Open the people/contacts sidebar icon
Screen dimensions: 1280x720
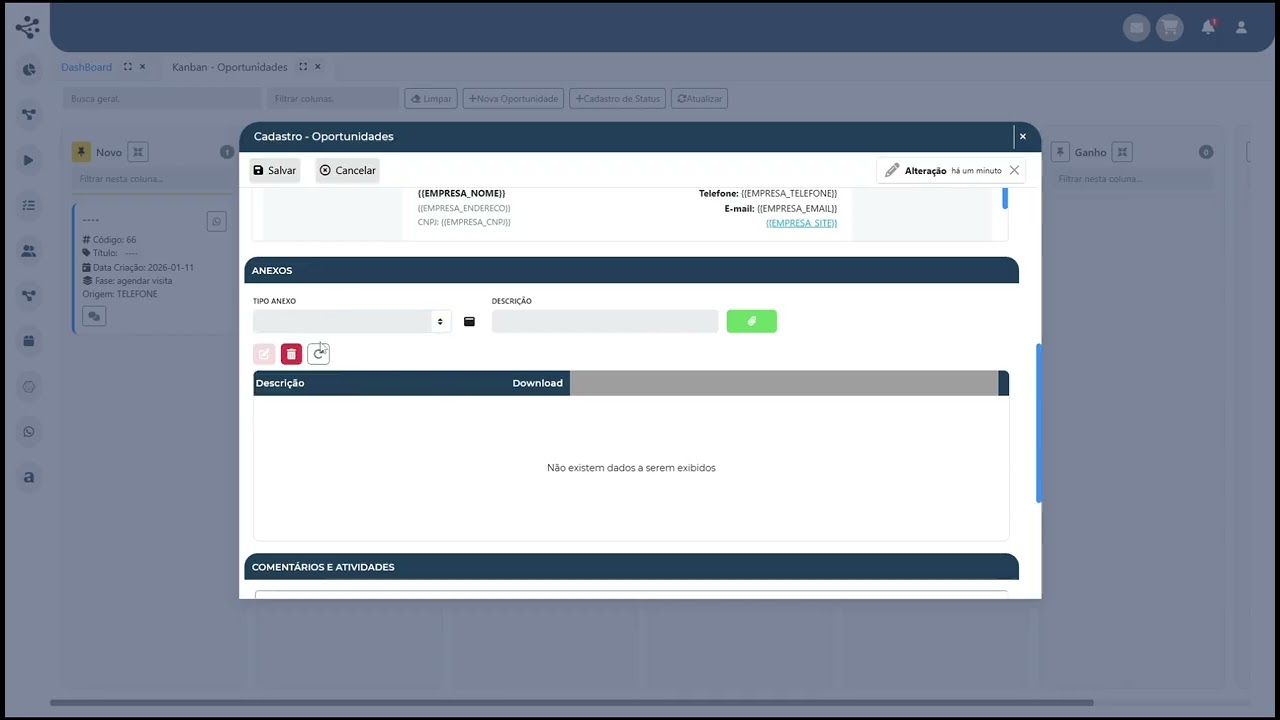28,251
